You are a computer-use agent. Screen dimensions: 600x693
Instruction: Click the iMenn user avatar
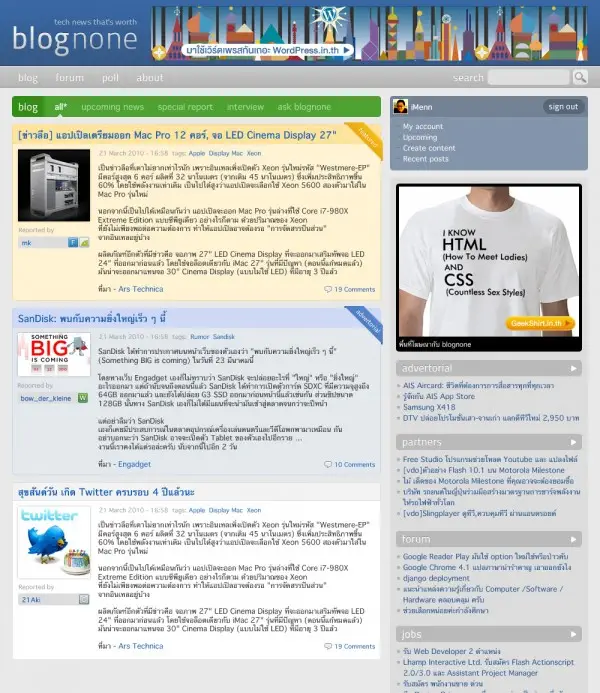(400, 107)
